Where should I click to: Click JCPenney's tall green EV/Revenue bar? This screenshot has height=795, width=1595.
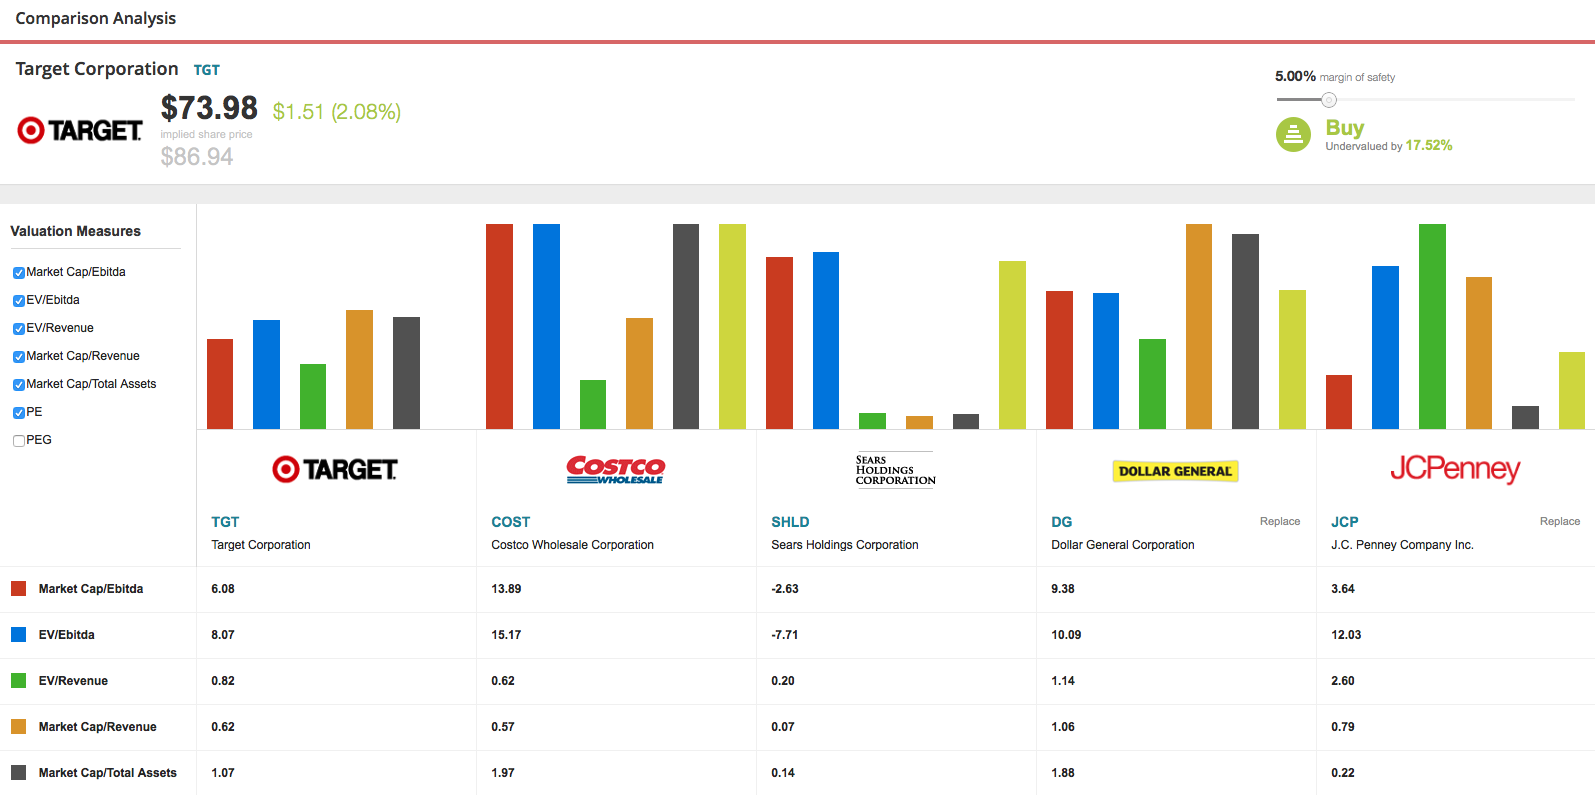point(1432,327)
